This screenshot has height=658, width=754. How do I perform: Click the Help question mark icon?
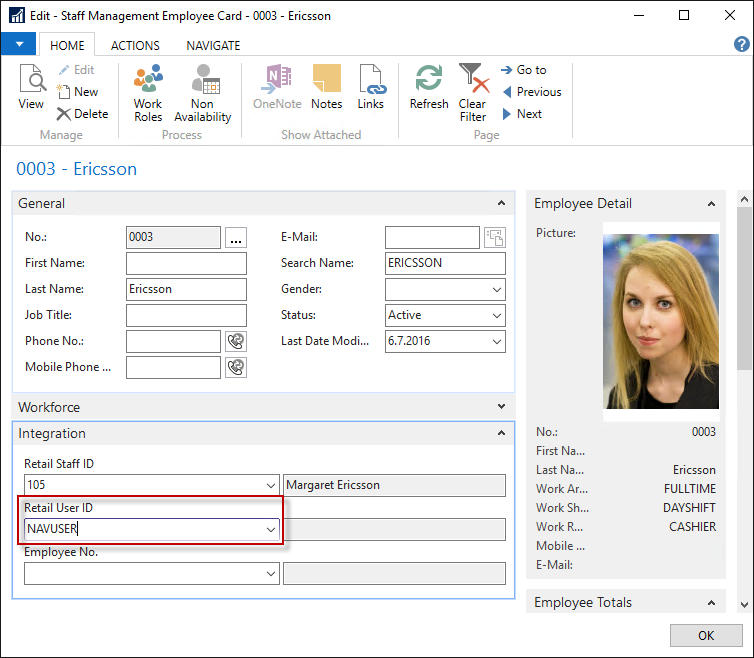741,44
